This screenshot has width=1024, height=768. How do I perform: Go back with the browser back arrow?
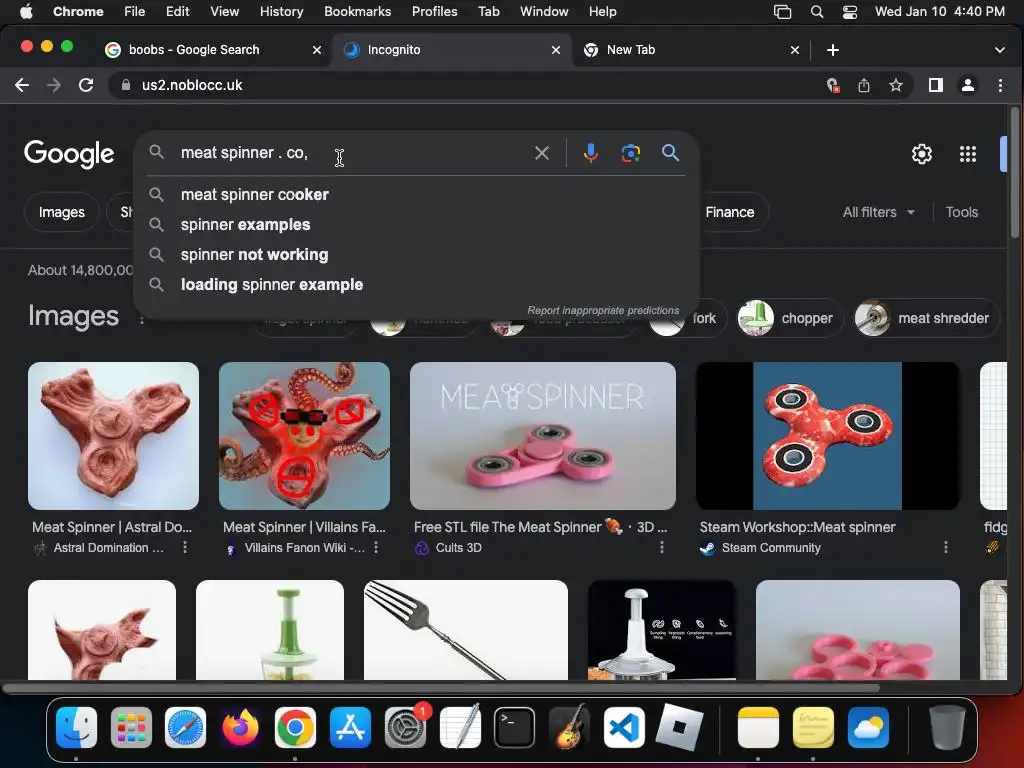[22, 85]
